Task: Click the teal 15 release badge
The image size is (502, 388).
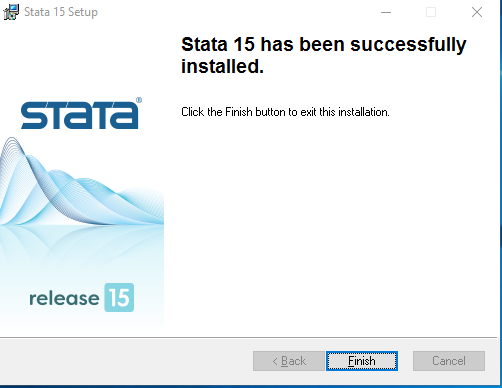Action: tap(119, 297)
